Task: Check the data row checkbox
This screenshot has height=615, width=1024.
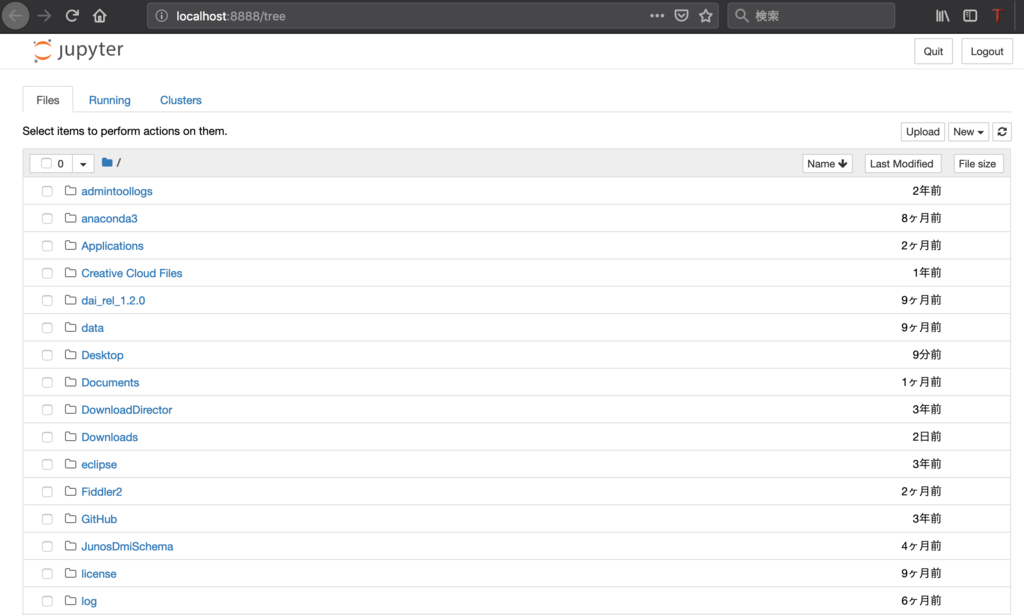Action: pyautogui.click(x=47, y=328)
